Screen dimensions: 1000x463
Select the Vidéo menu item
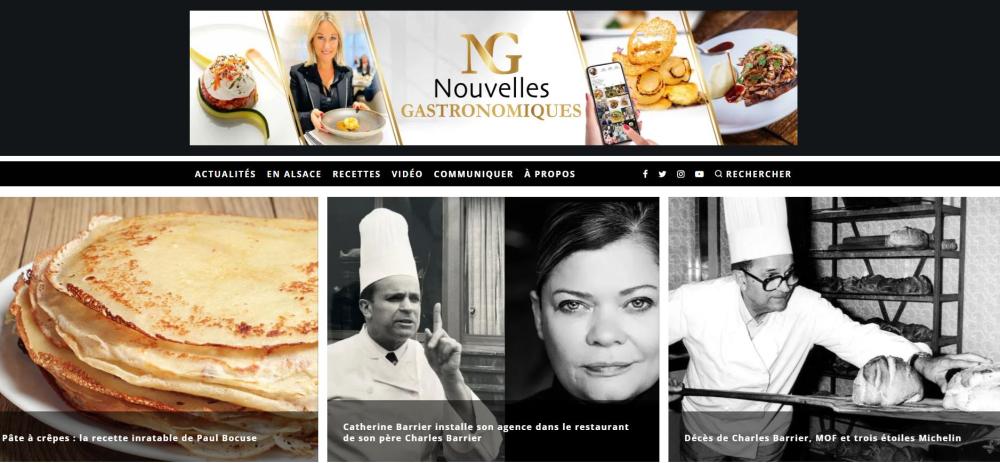click(x=407, y=174)
